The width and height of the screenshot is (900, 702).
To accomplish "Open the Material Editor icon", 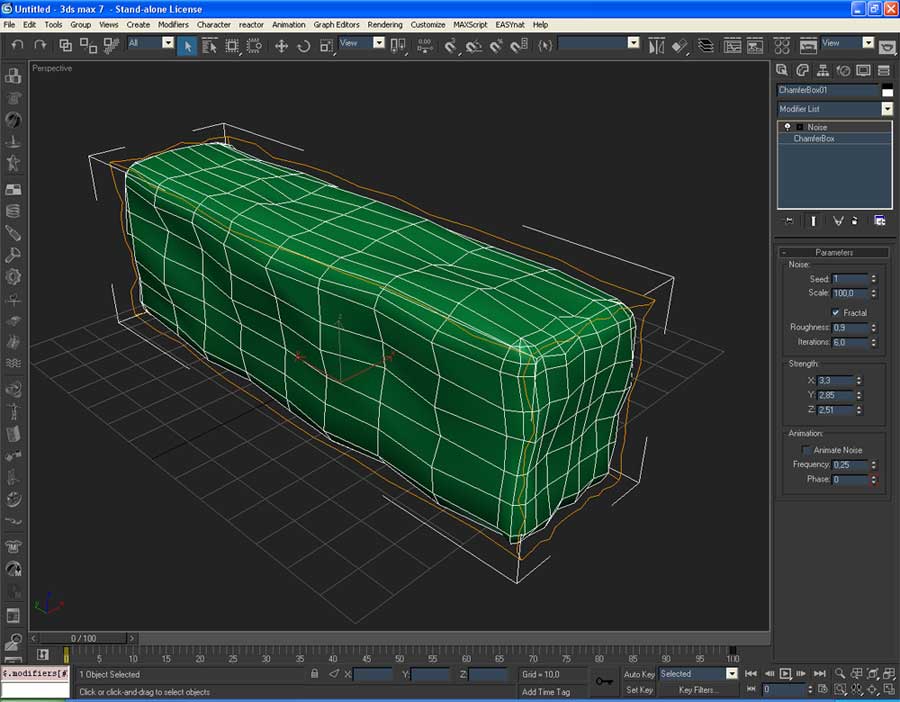I will pos(781,46).
